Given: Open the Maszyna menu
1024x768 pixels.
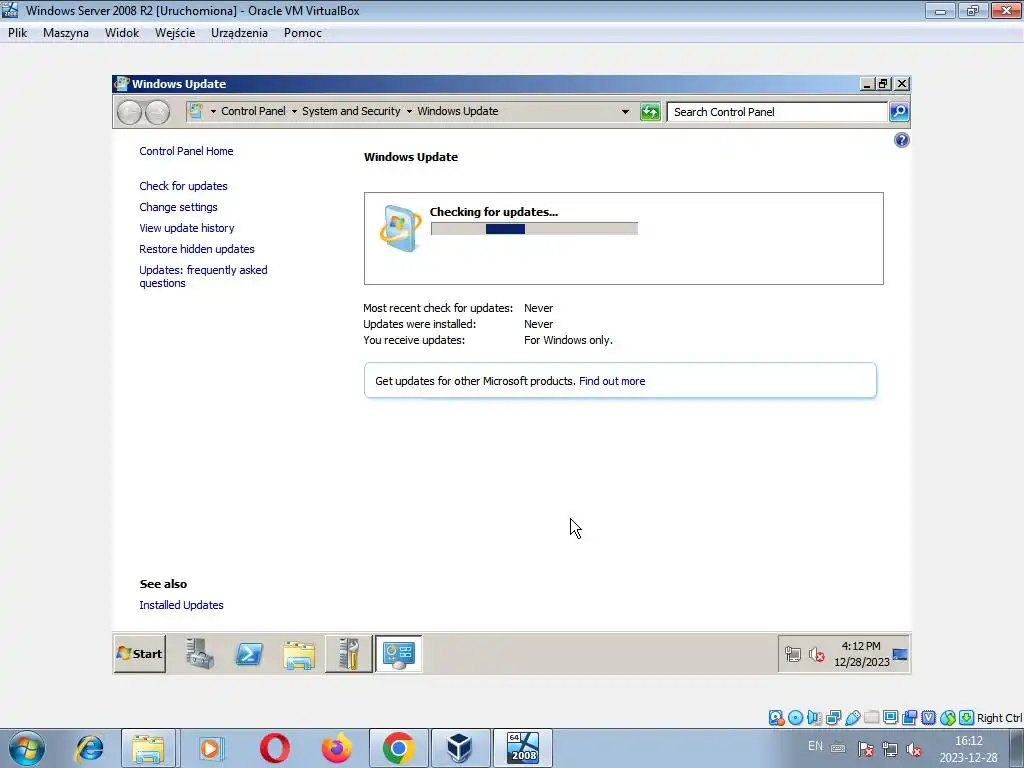Looking at the screenshot, I should (65, 33).
